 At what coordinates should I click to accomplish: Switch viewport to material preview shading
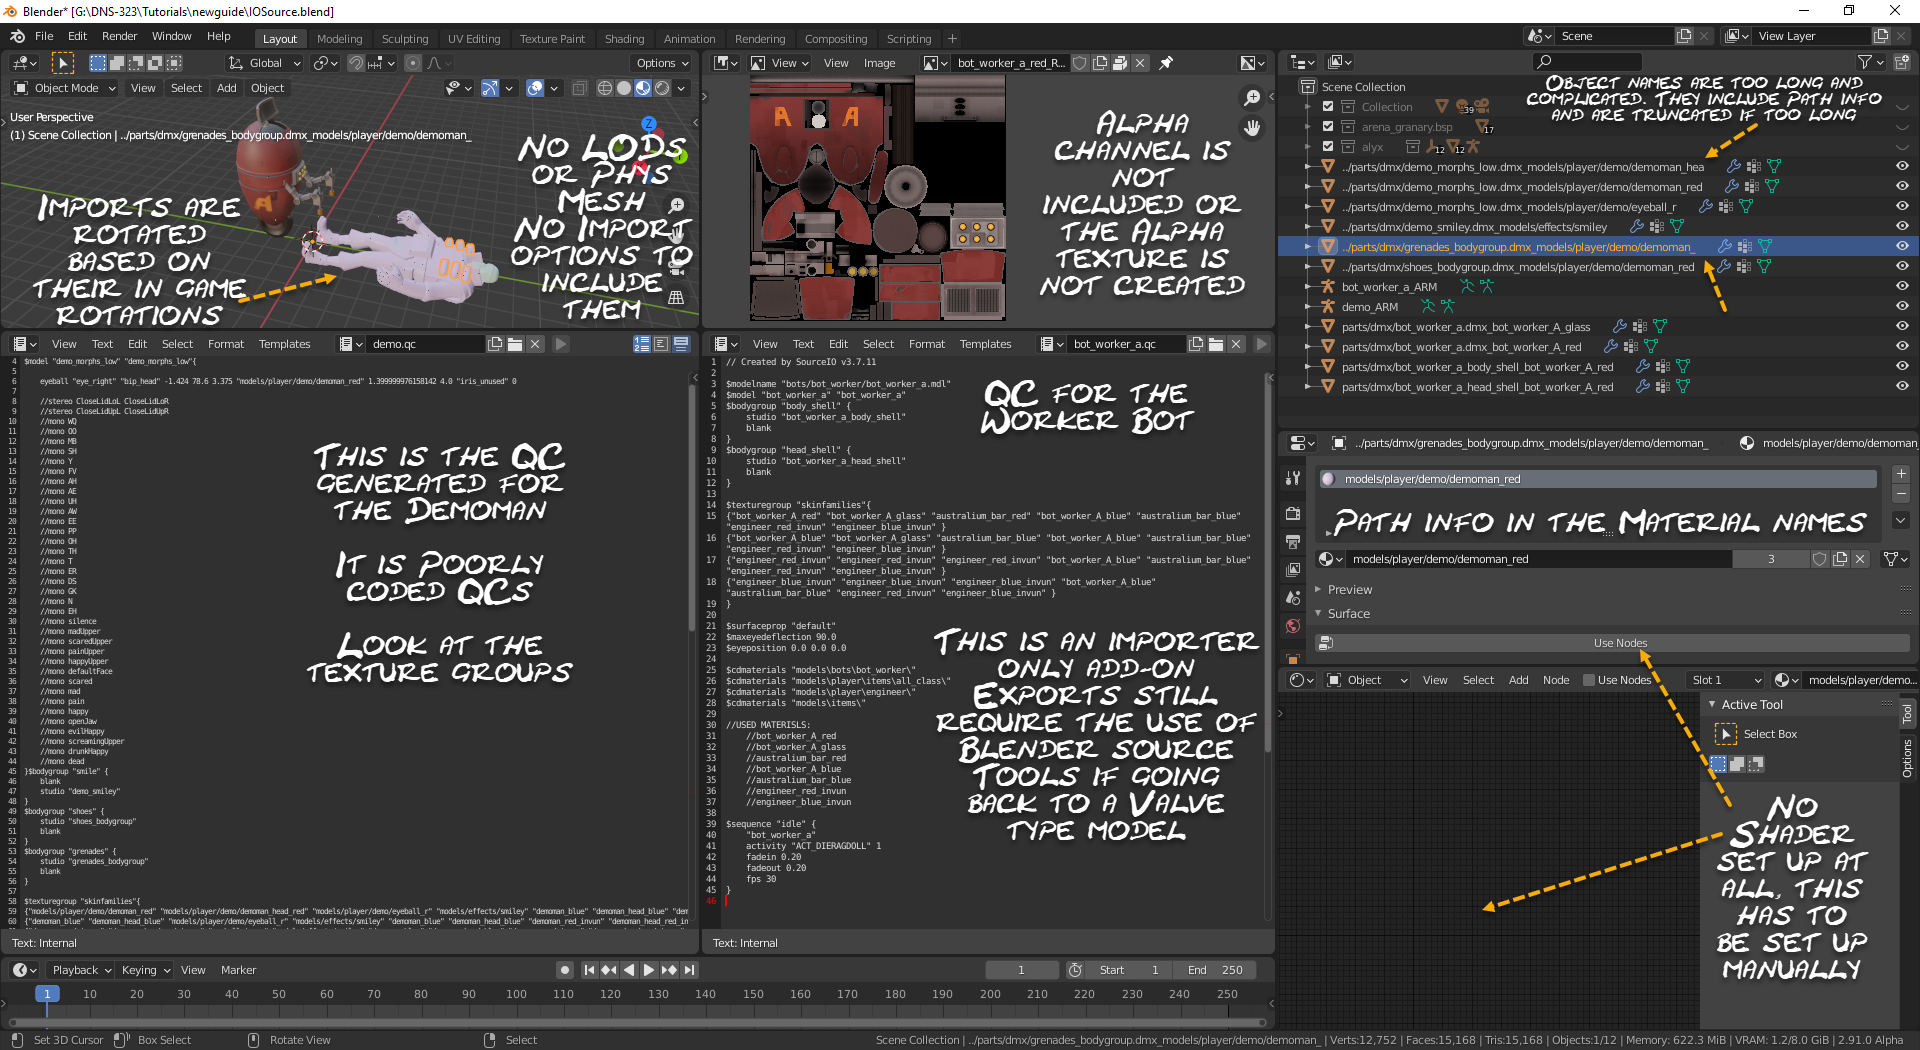[643, 88]
